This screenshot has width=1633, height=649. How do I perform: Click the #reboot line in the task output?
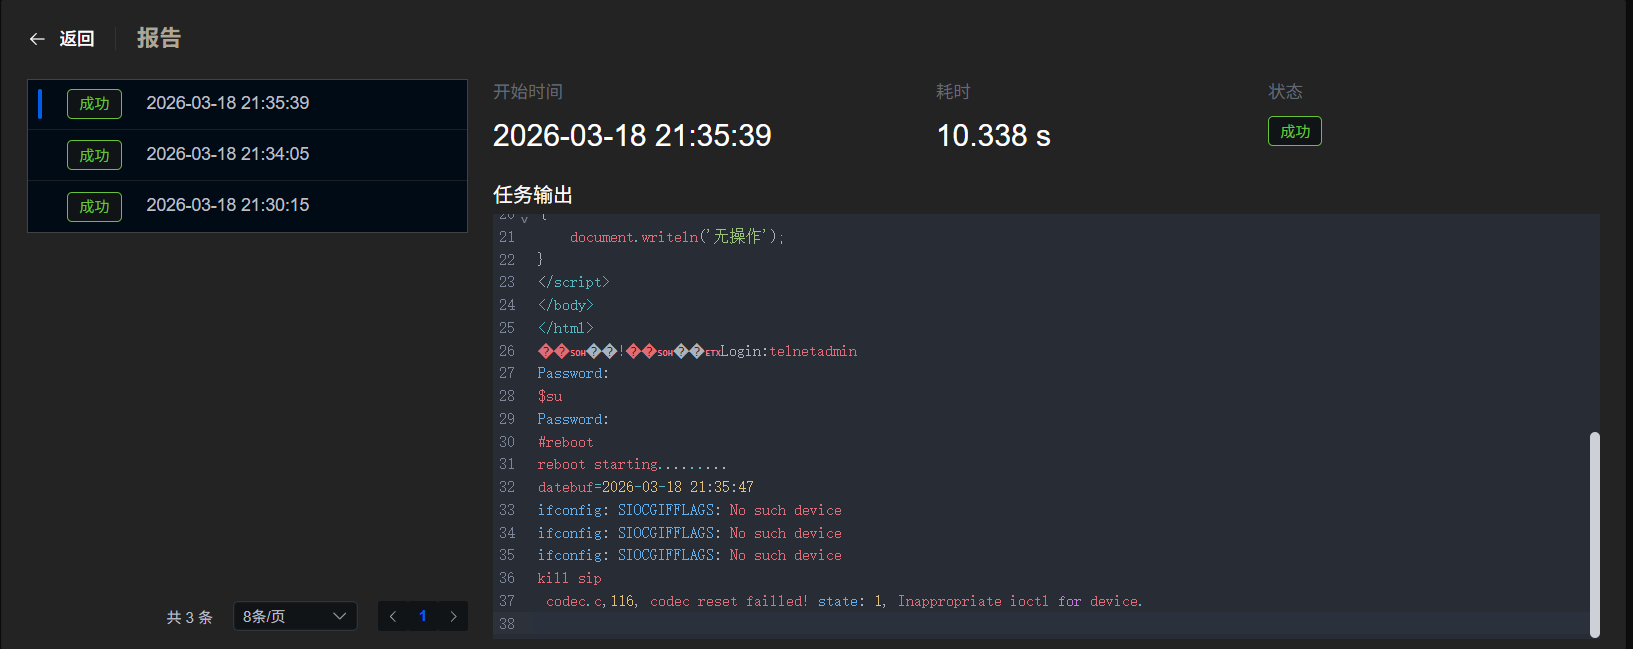[x=566, y=442]
